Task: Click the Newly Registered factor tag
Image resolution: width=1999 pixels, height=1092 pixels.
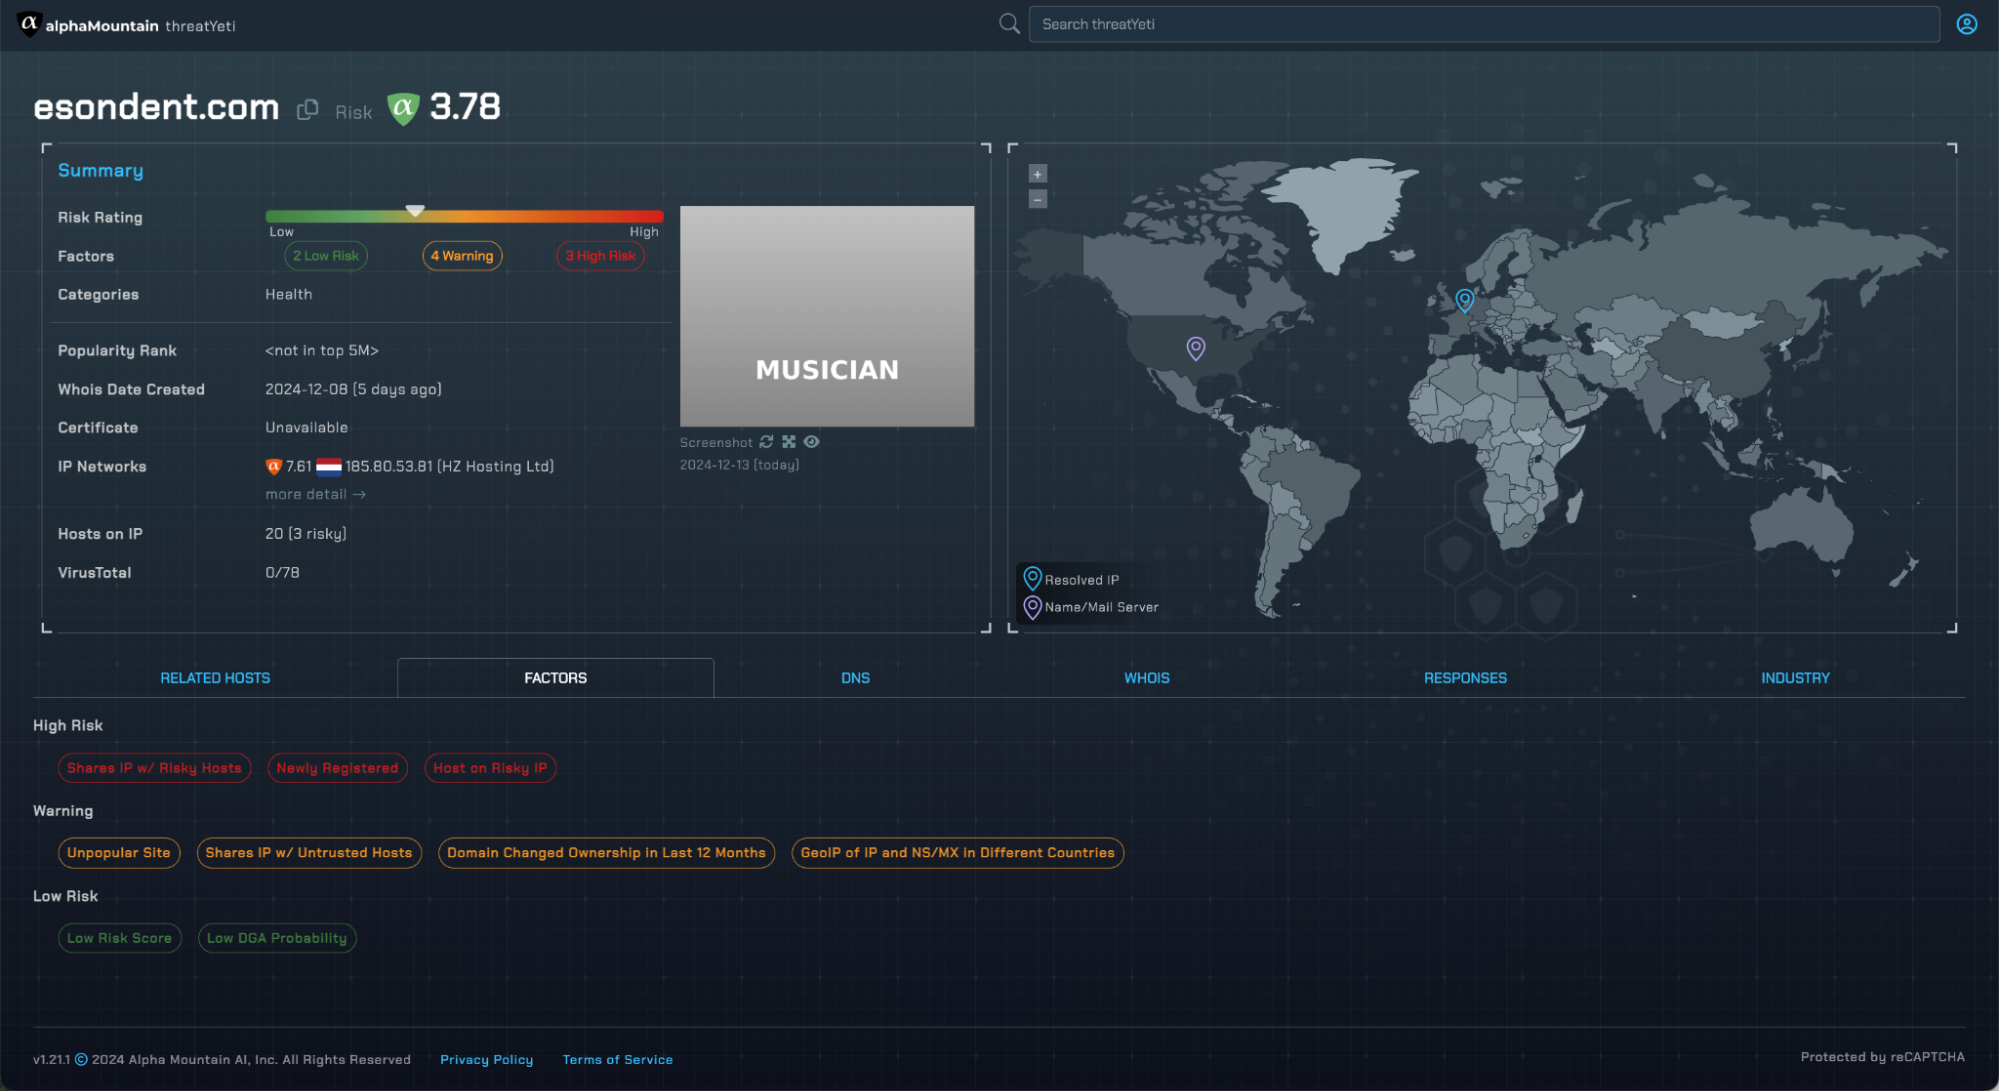Action: [337, 768]
